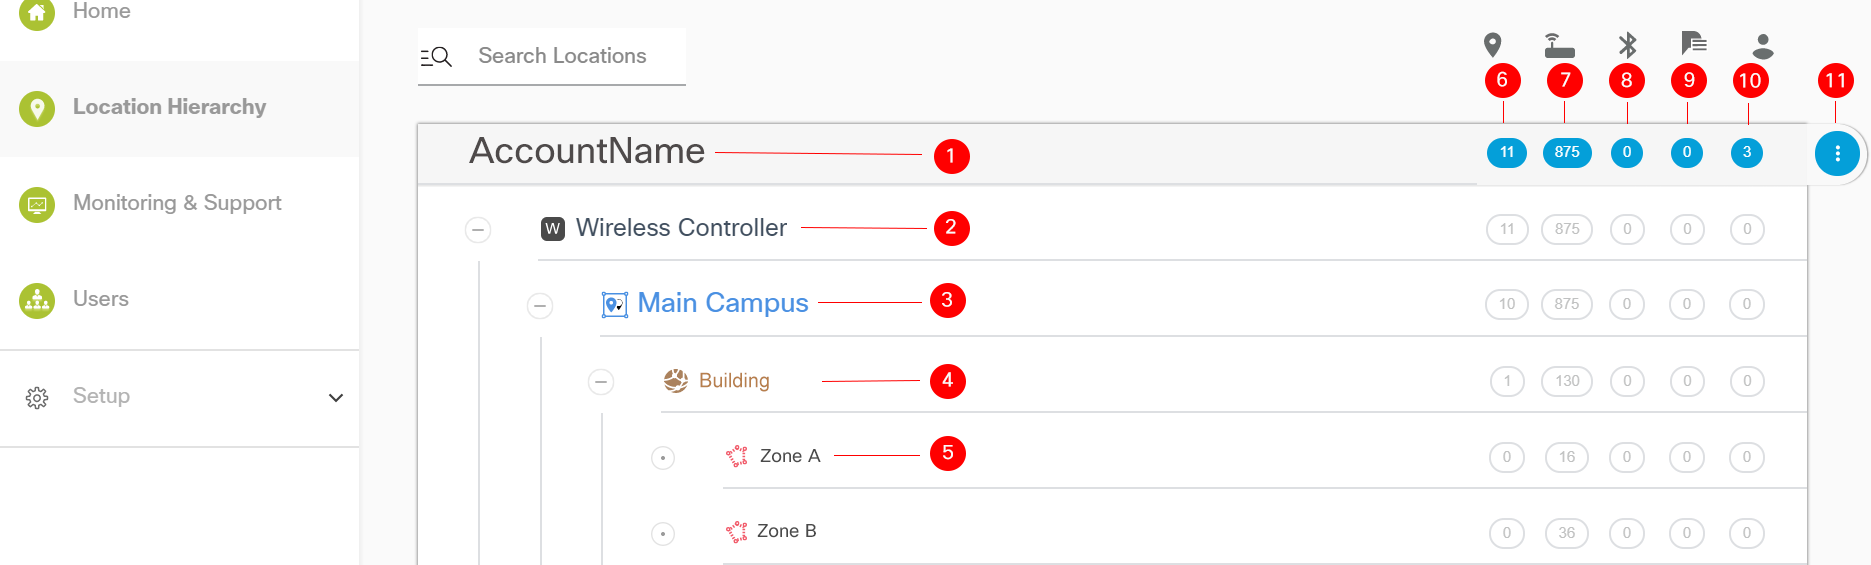Image resolution: width=1871 pixels, height=565 pixels.
Task: Click the 875 badge on AccountName row
Action: [1567, 152]
